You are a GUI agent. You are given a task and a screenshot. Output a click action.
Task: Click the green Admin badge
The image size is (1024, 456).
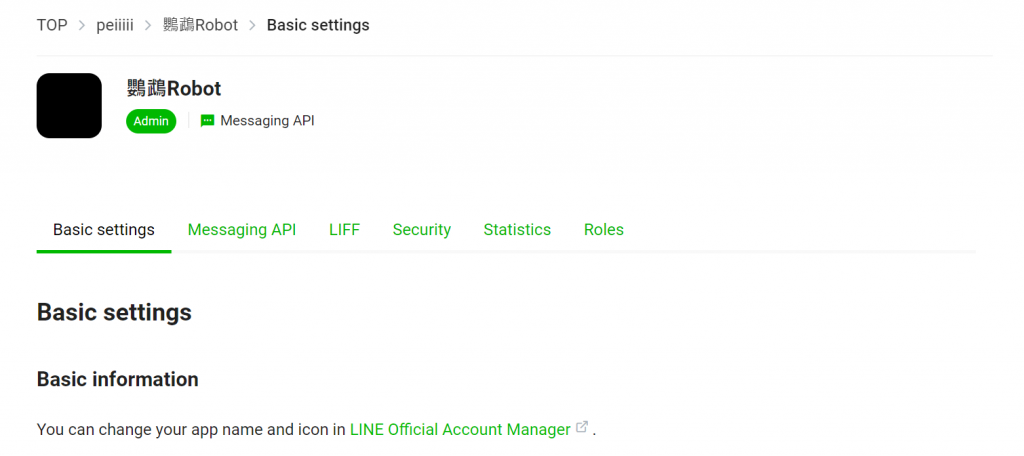coord(151,121)
